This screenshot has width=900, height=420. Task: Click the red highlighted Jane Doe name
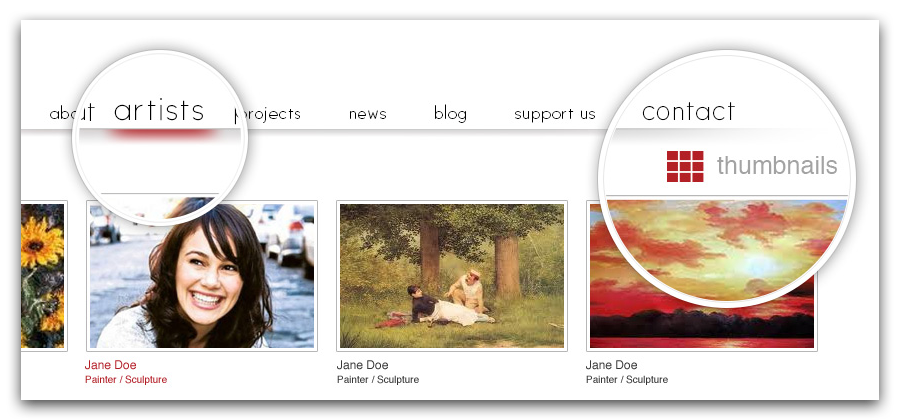point(111,365)
